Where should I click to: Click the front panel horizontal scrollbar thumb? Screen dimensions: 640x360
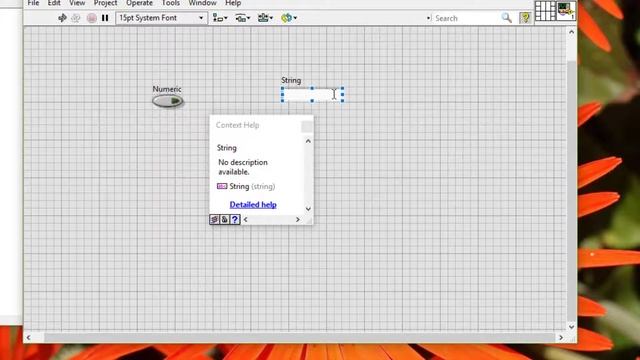click(x=300, y=338)
